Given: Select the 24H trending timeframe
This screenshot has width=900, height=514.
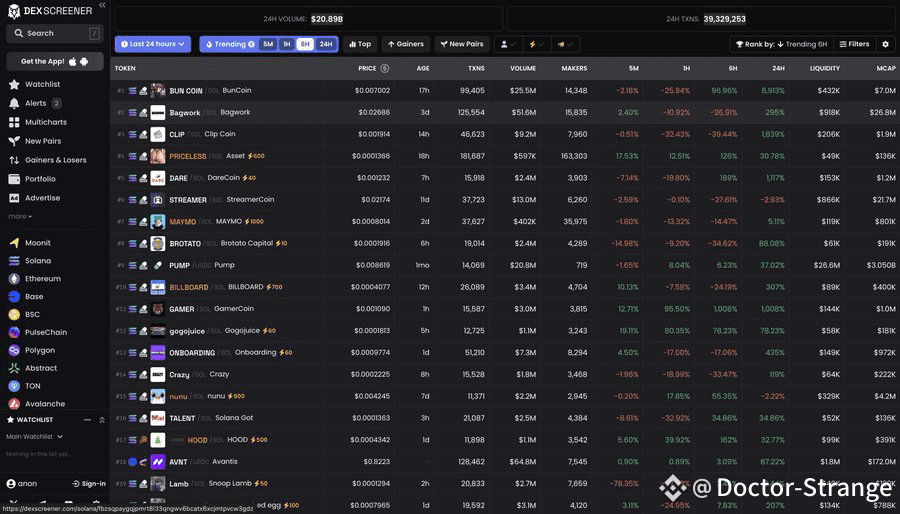Looking at the screenshot, I should point(325,44).
